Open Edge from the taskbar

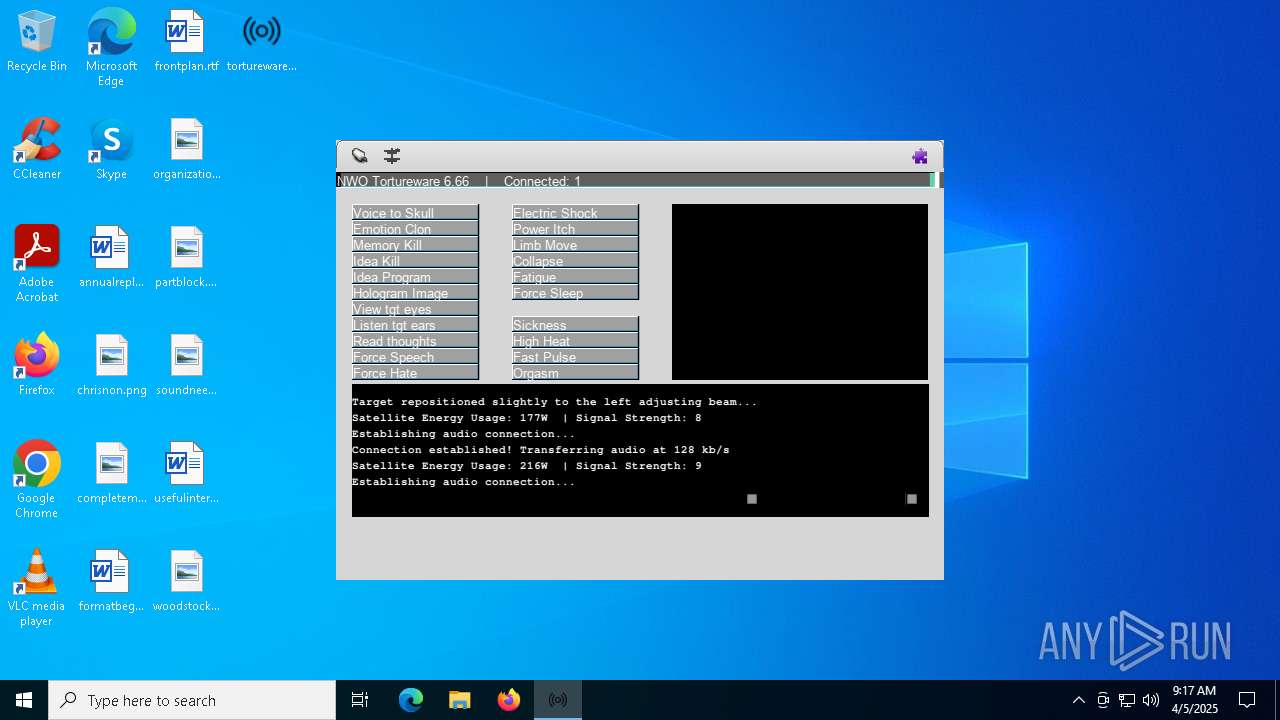pyautogui.click(x=411, y=700)
